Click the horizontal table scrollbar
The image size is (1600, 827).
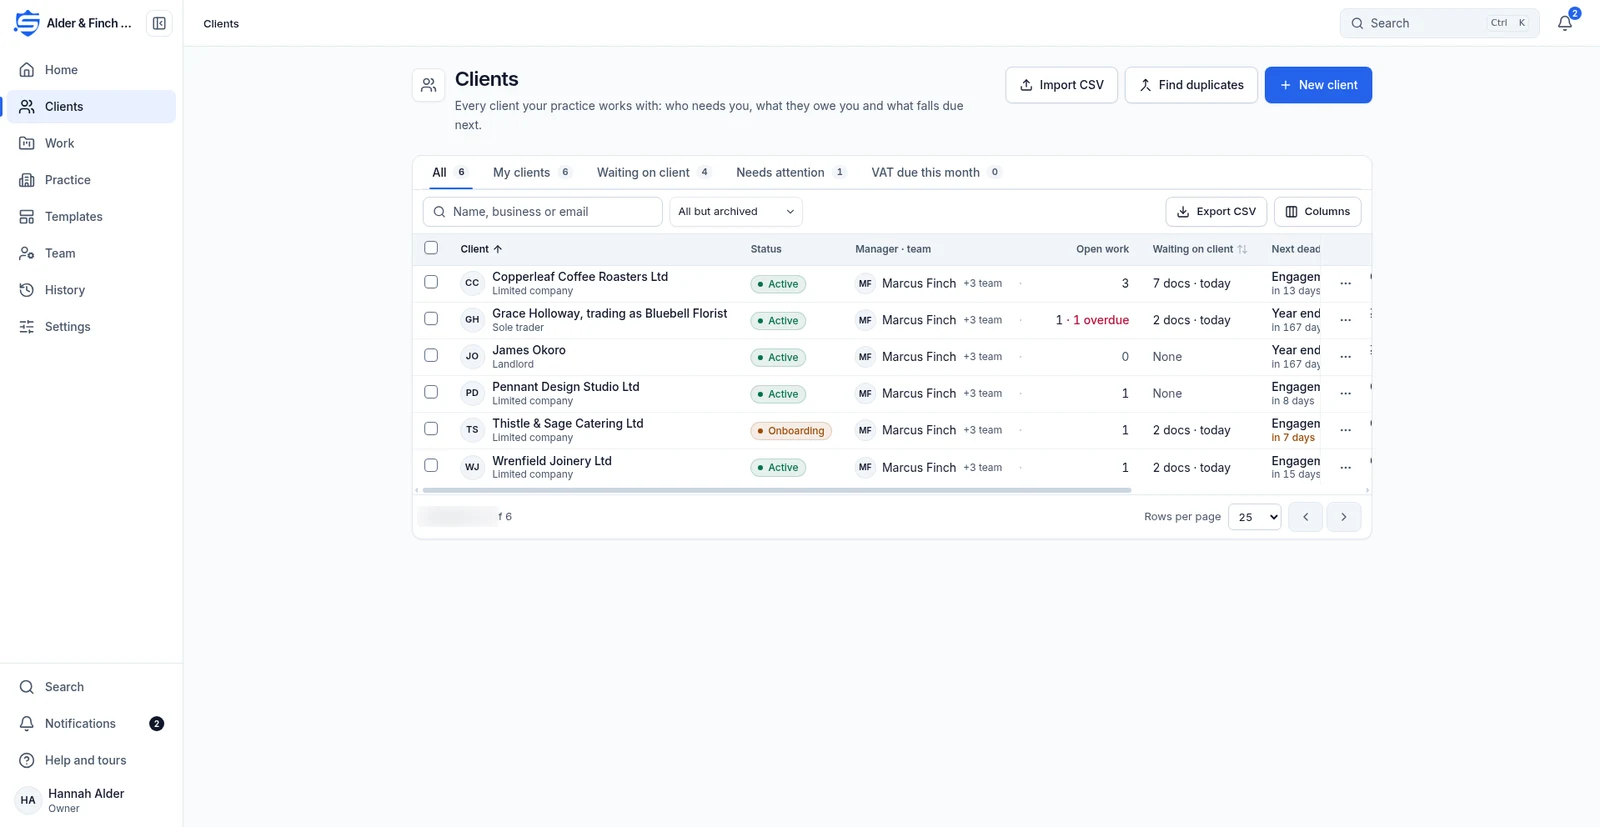coord(777,491)
